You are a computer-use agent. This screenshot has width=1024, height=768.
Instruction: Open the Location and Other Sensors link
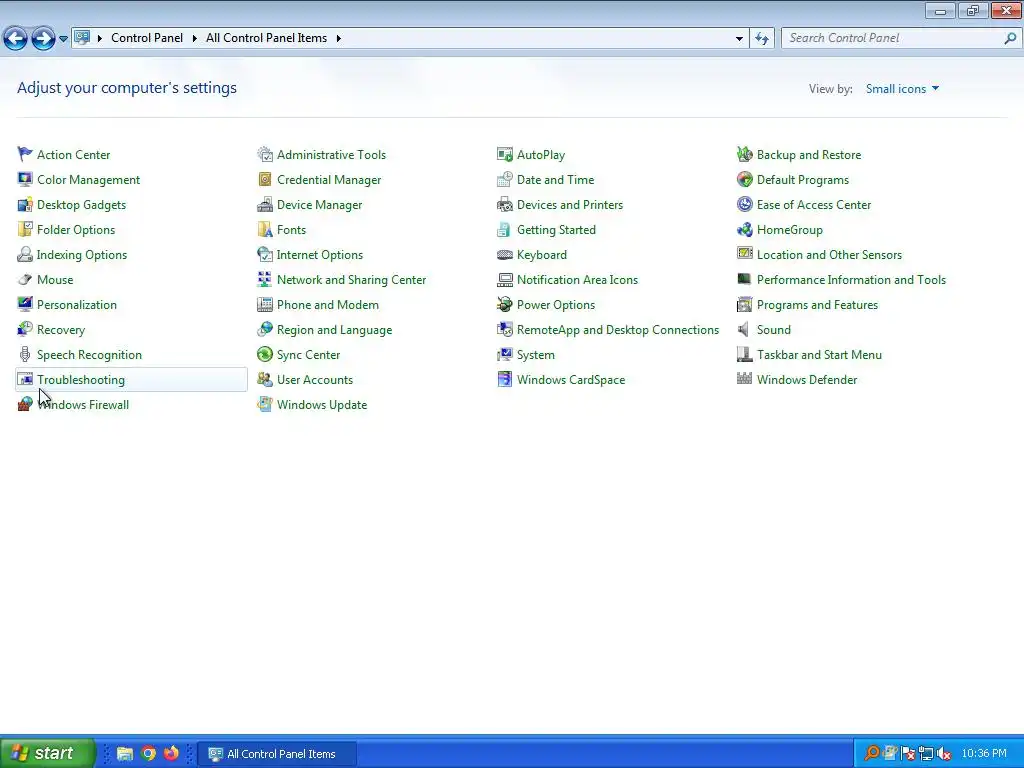(829, 255)
